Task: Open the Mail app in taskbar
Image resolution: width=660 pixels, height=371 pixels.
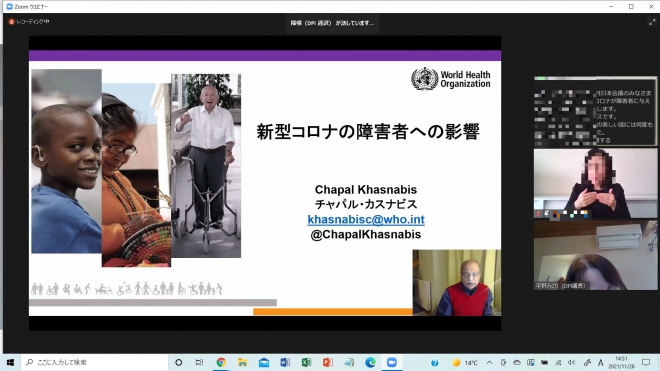Action: 264,363
